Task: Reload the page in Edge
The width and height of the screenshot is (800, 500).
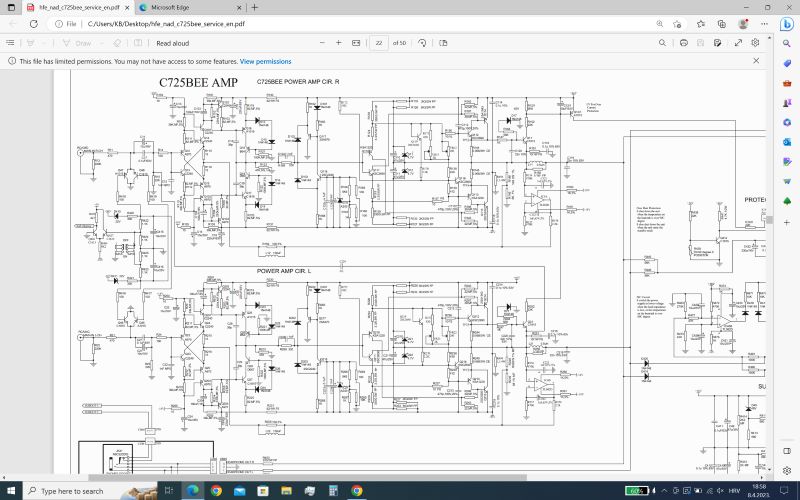Action: pyautogui.click(x=34, y=23)
